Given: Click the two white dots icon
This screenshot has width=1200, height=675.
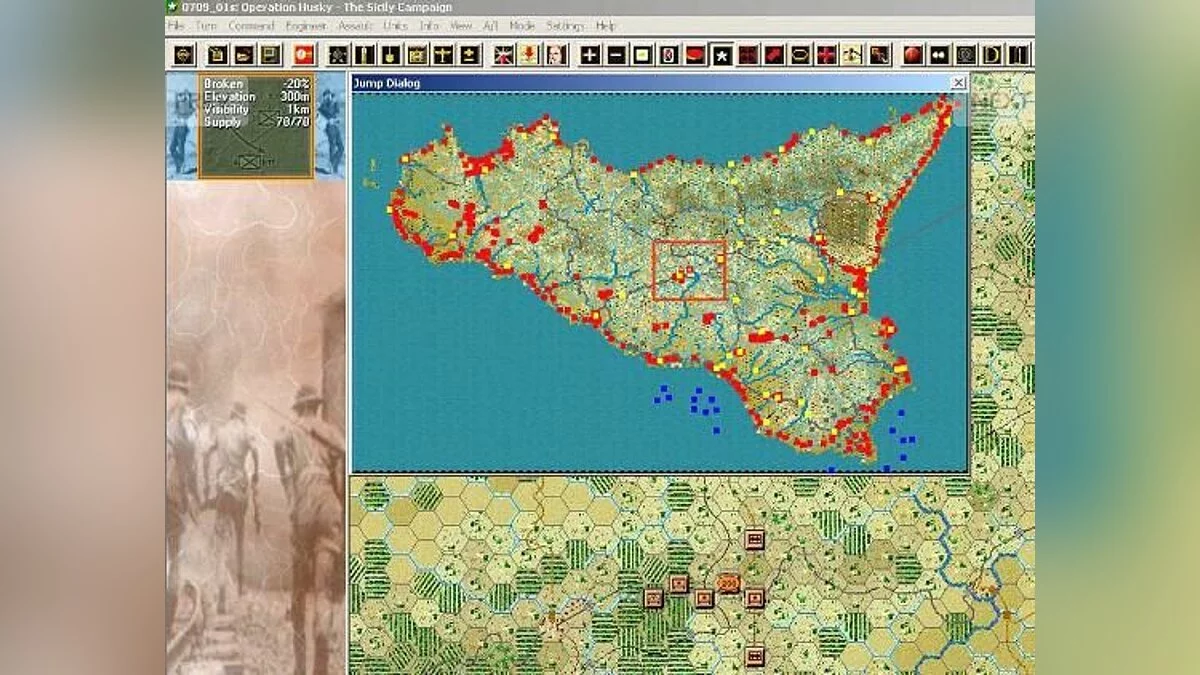Looking at the screenshot, I should (x=939, y=54).
